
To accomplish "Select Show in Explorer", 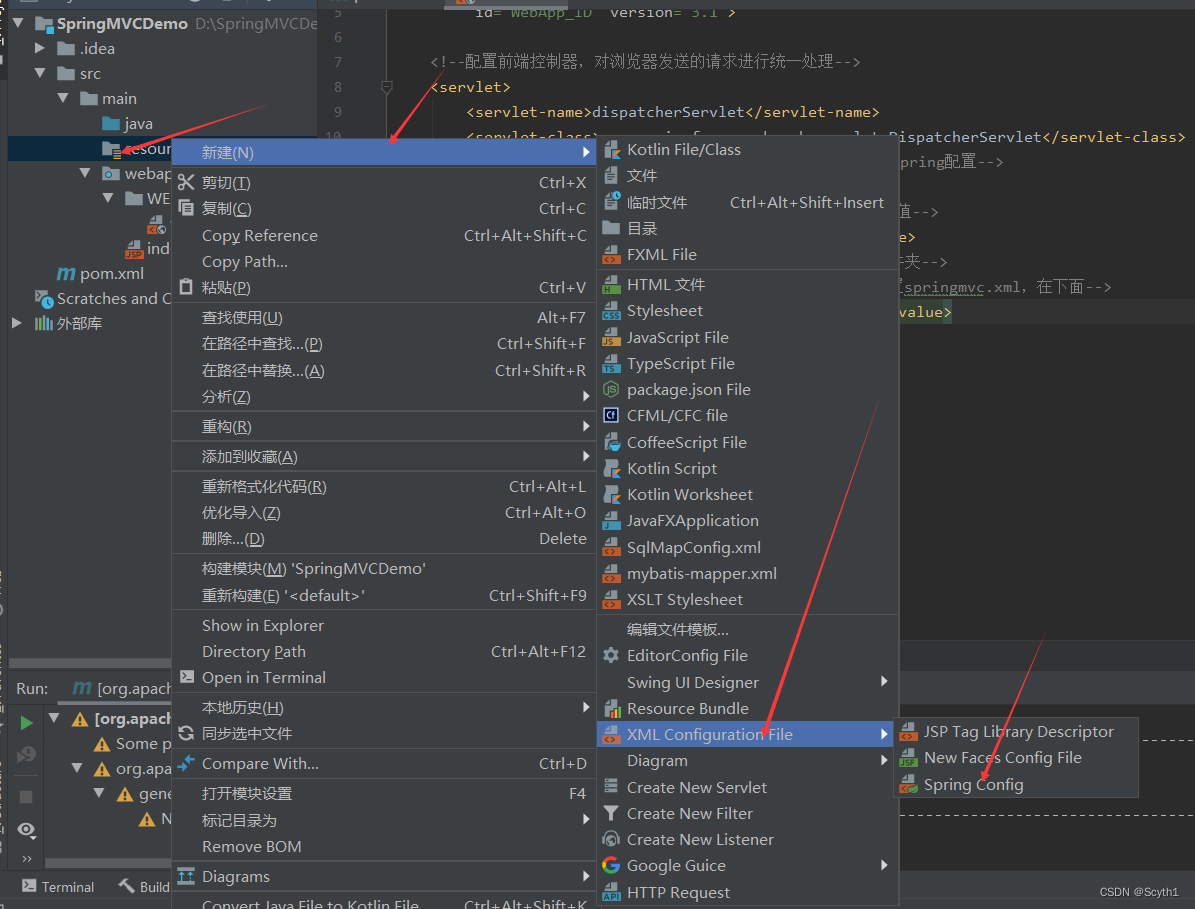I will (383, 626).
